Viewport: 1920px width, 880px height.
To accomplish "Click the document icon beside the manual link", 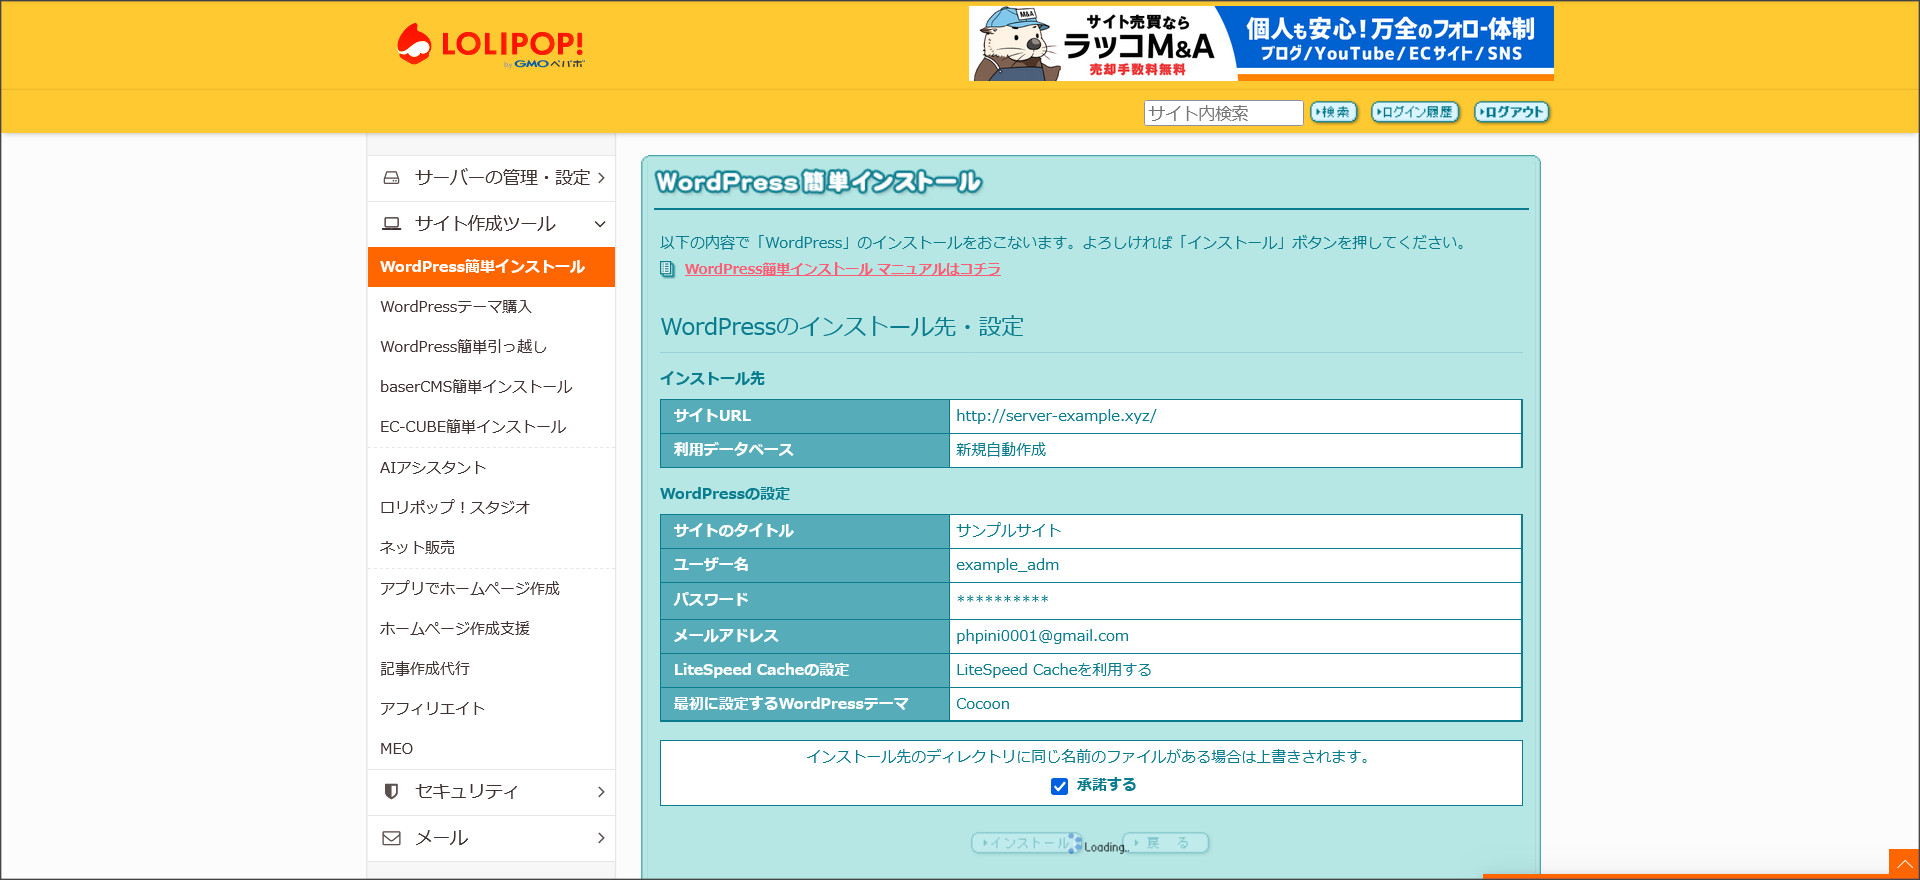I will click(x=667, y=269).
